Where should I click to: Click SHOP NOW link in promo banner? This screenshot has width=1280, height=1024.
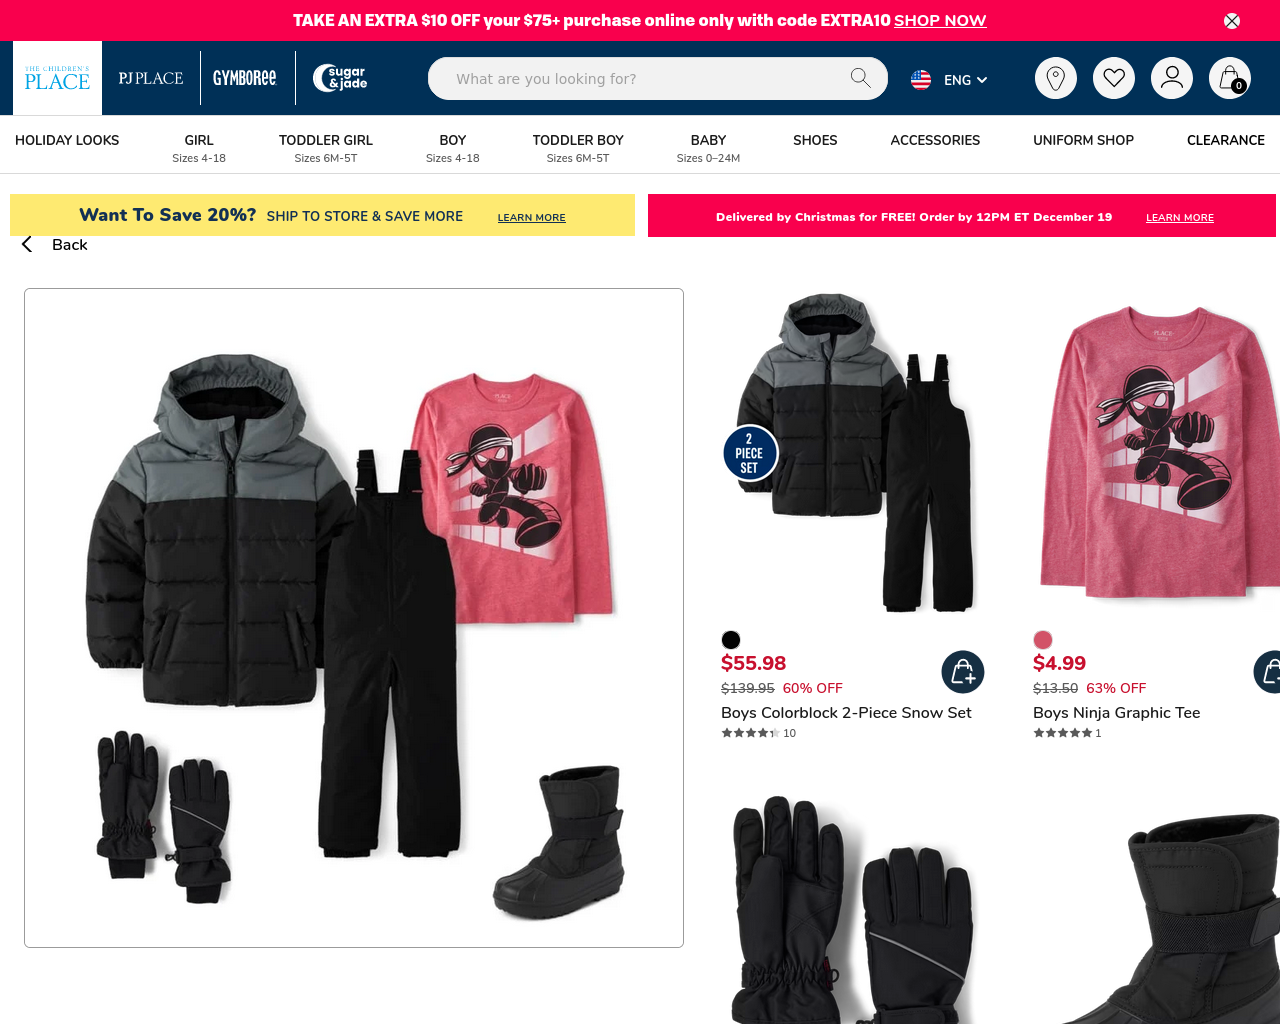(x=940, y=20)
